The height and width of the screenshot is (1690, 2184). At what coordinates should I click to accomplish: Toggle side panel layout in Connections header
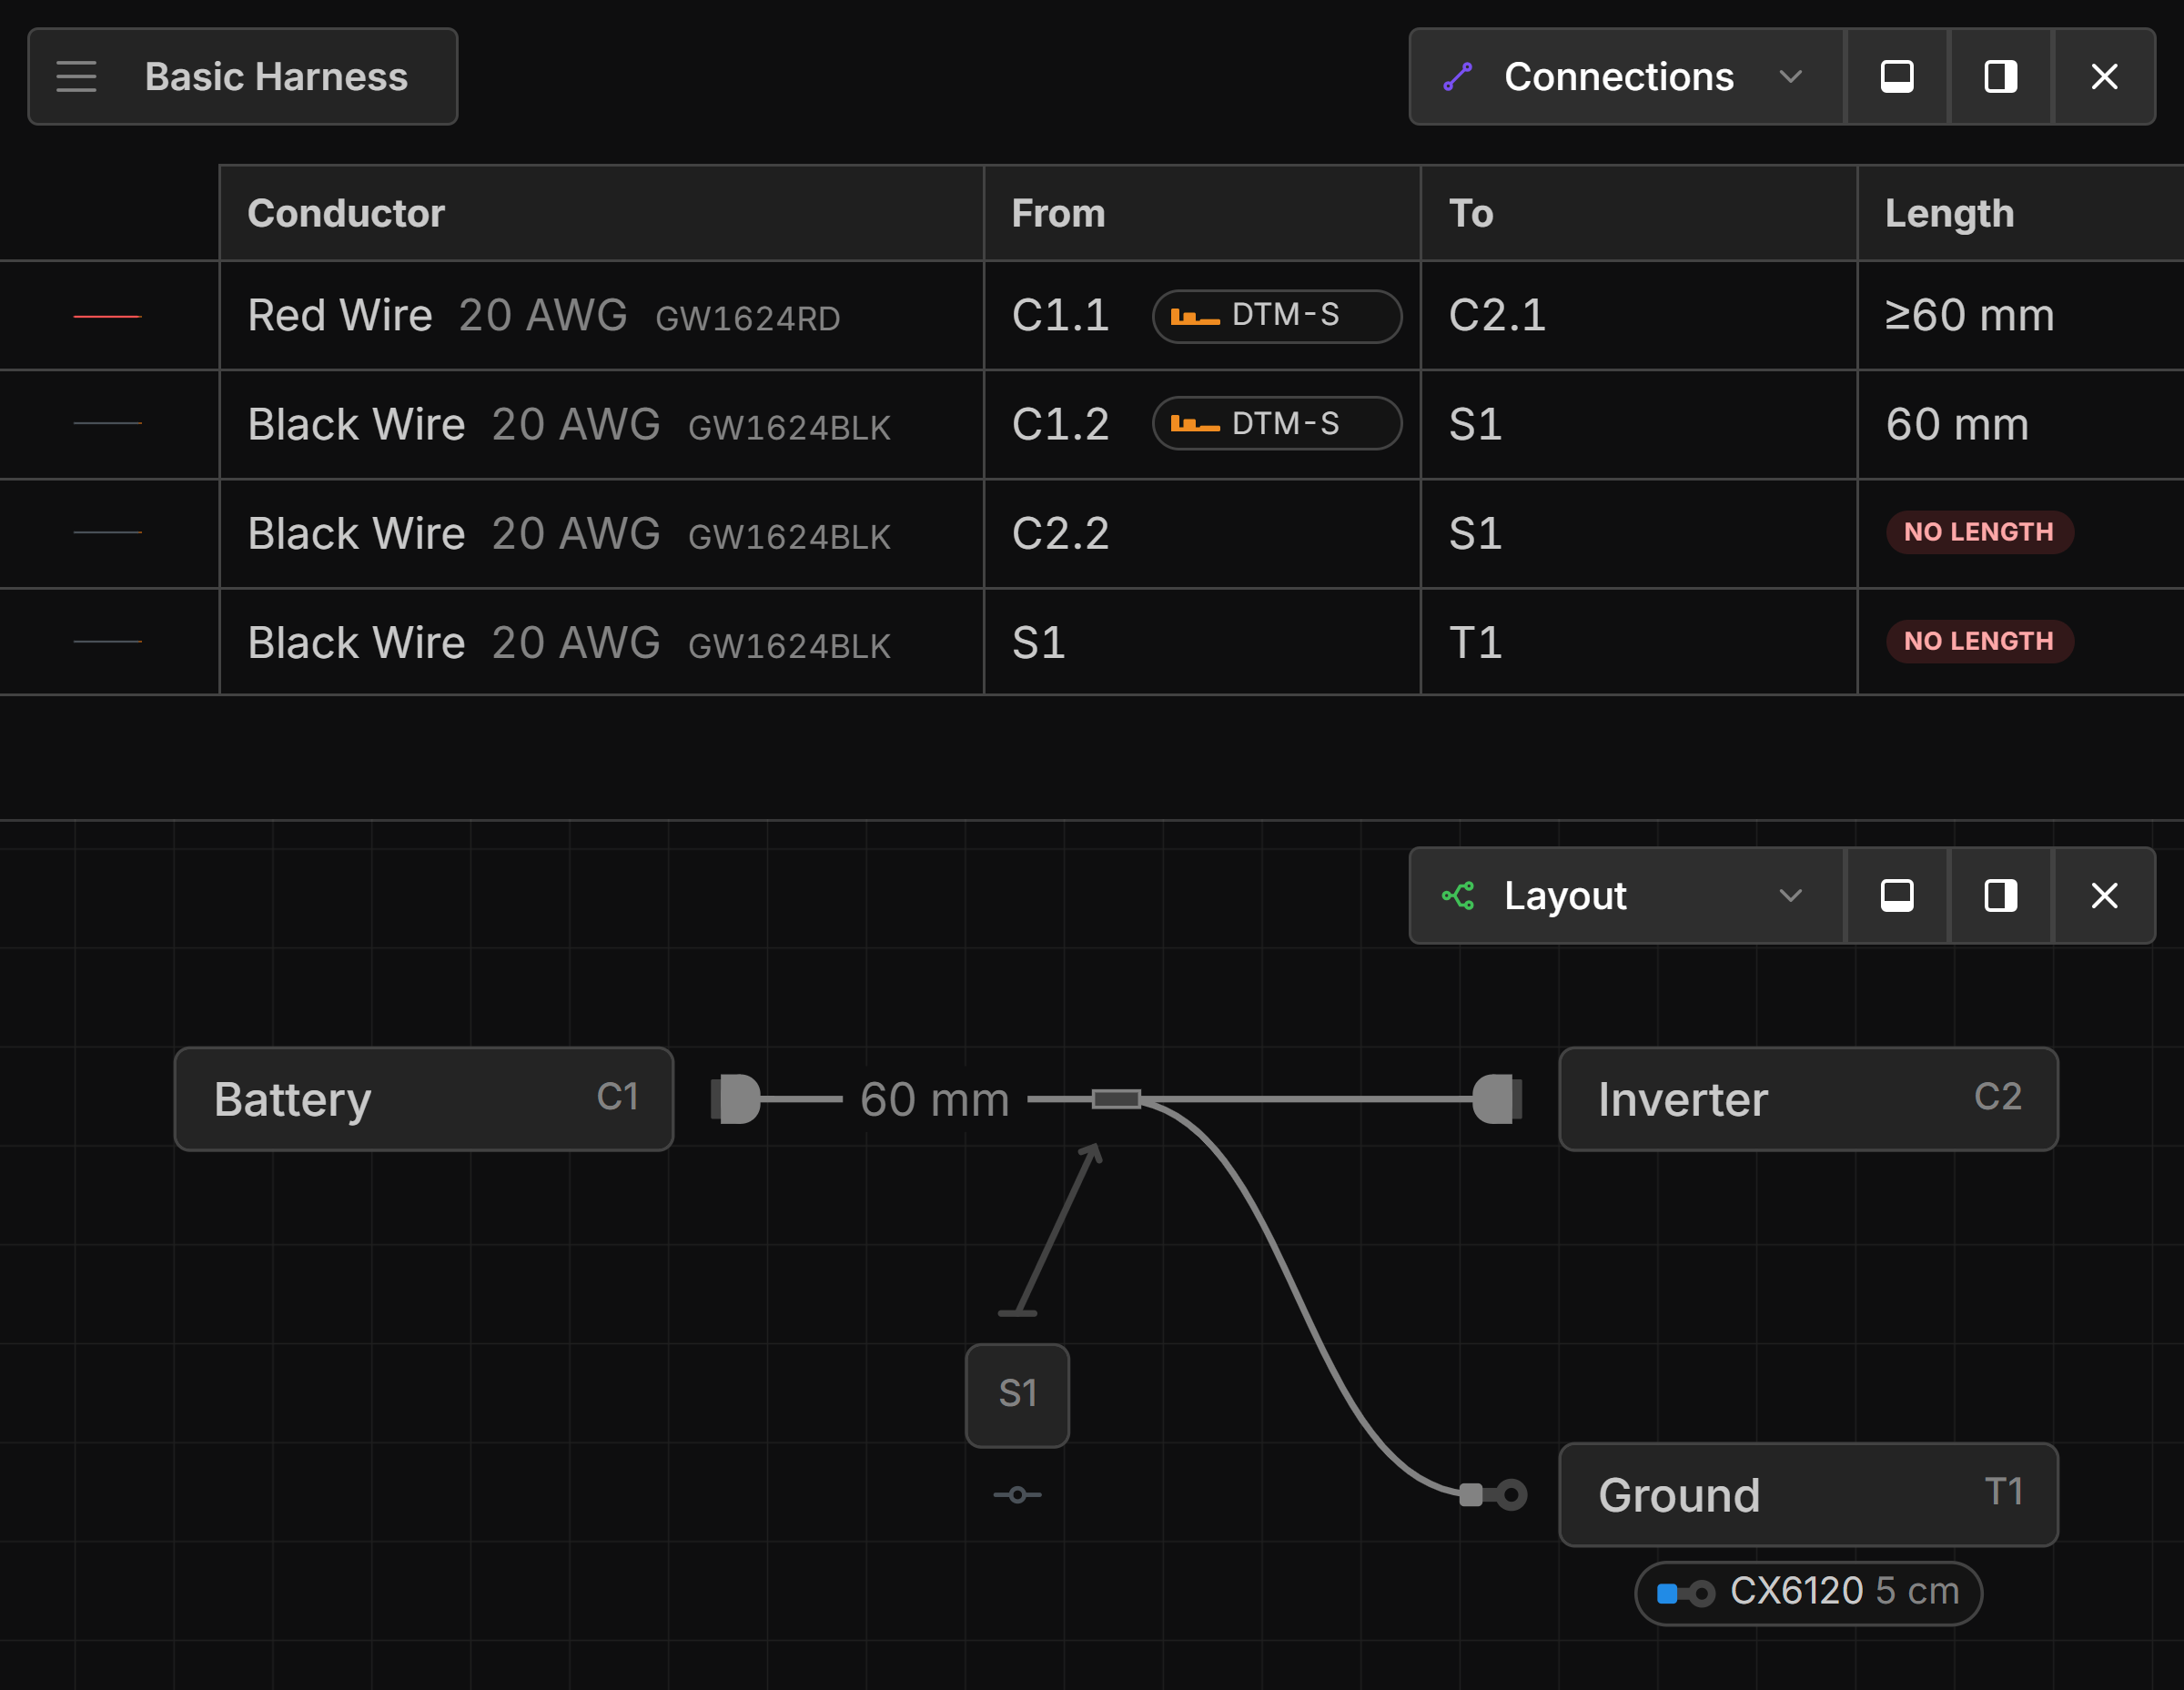pyautogui.click(x=2000, y=77)
